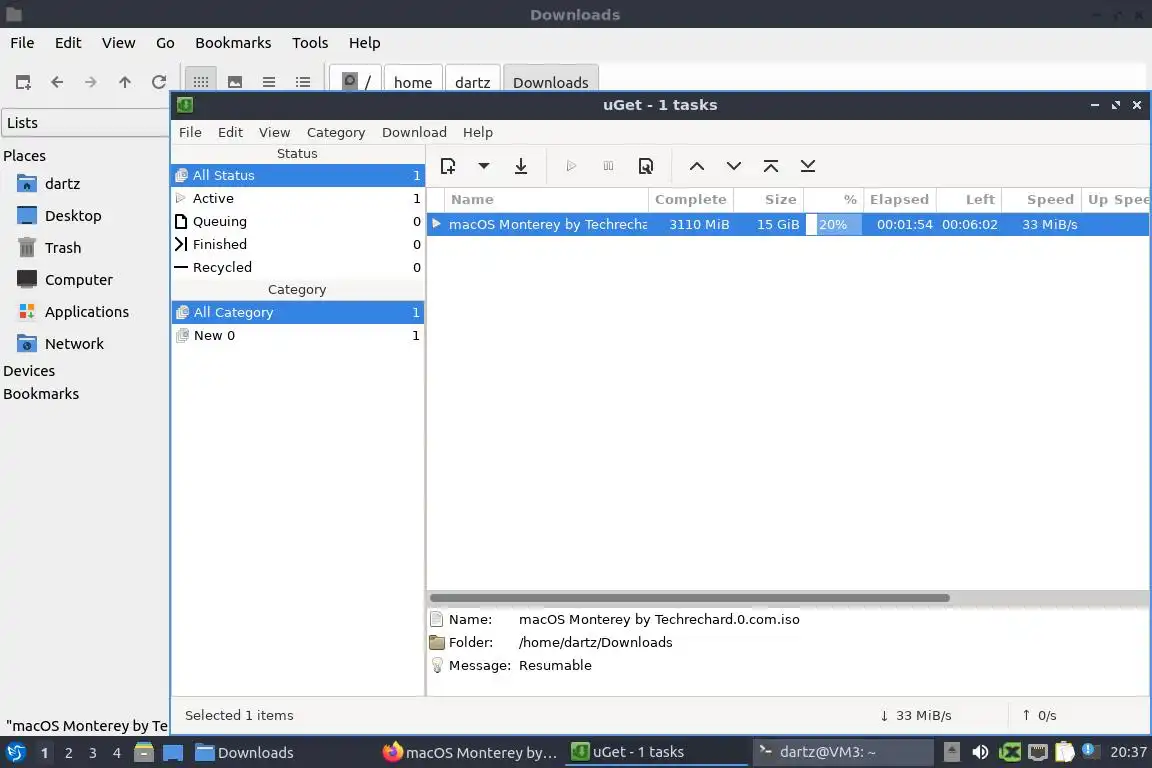The height and width of the screenshot is (768, 1152).
Task: Switch file manager to compact list view
Action: [269, 82]
